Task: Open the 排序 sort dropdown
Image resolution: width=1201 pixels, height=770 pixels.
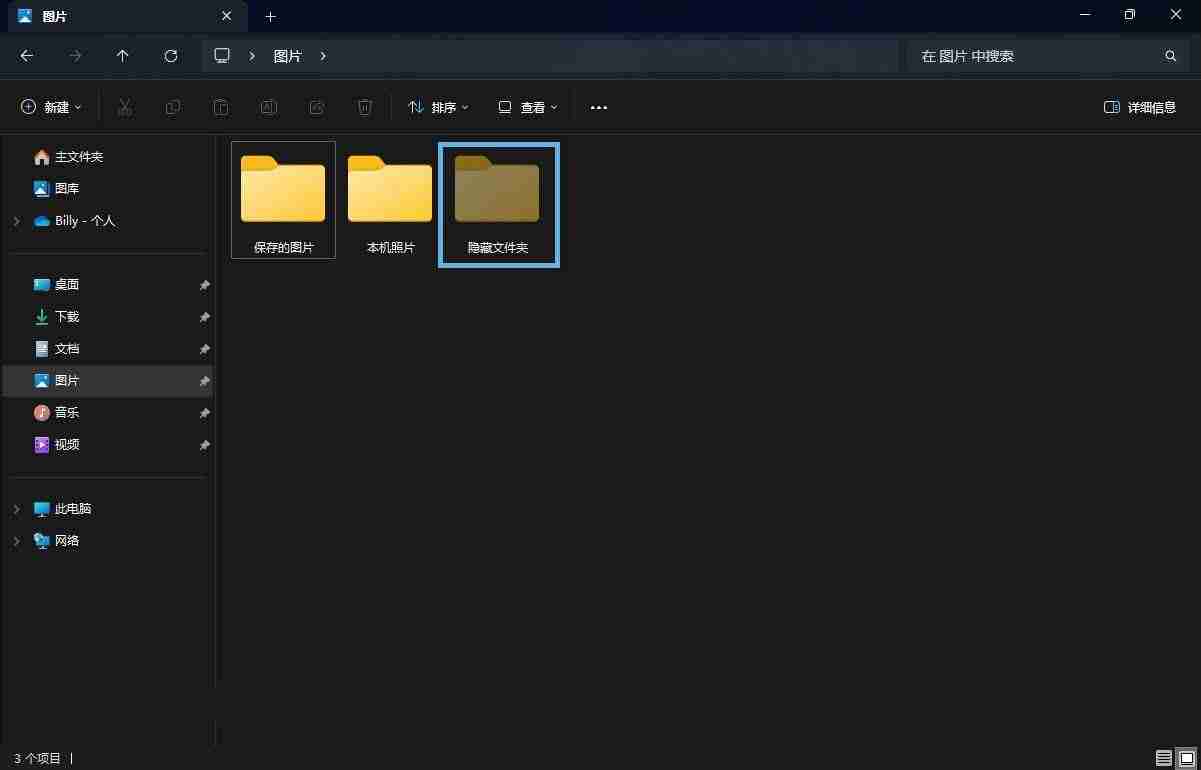Action: click(x=438, y=107)
